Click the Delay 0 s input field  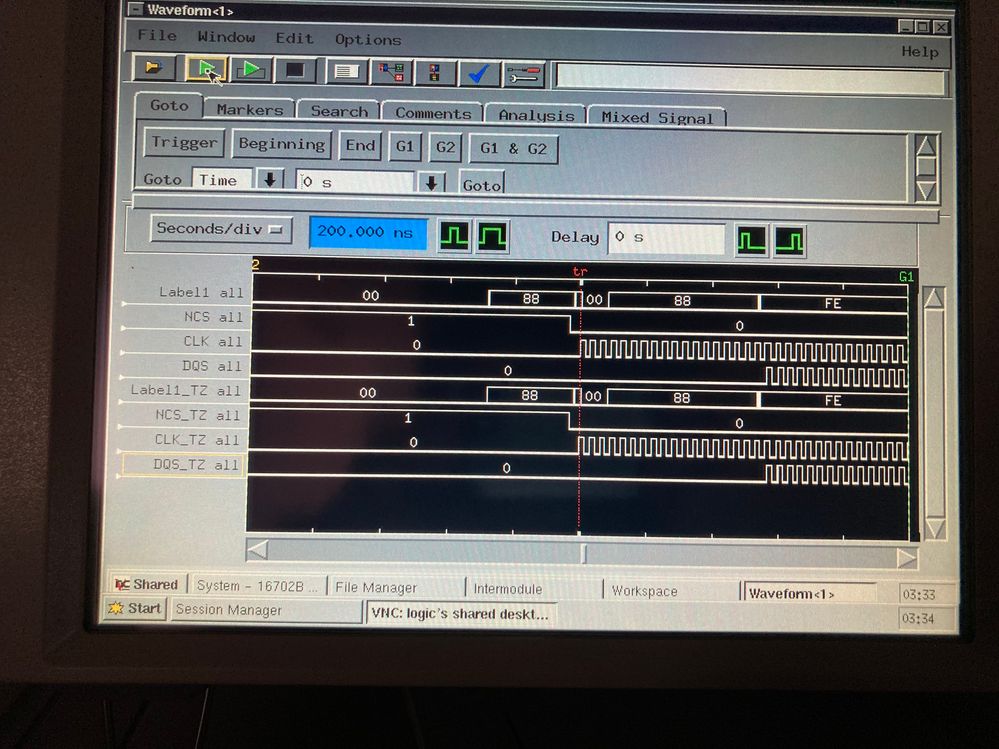pos(666,238)
